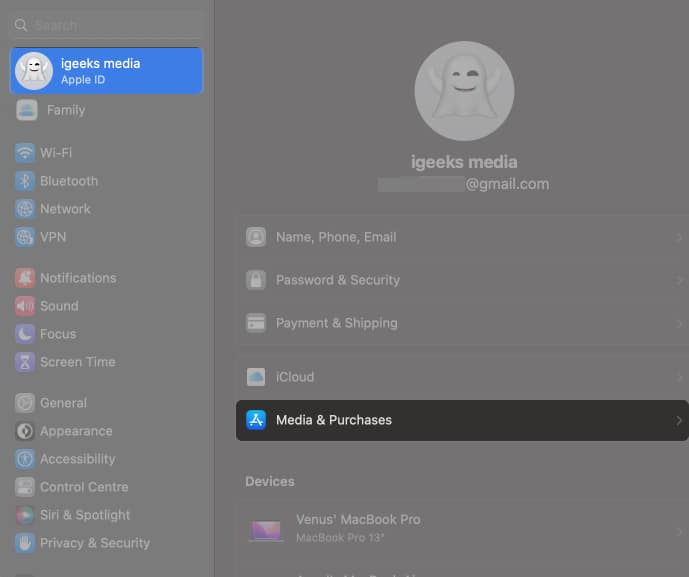Click the Network globe icon

pyautogui.click(x=25, y=209)
